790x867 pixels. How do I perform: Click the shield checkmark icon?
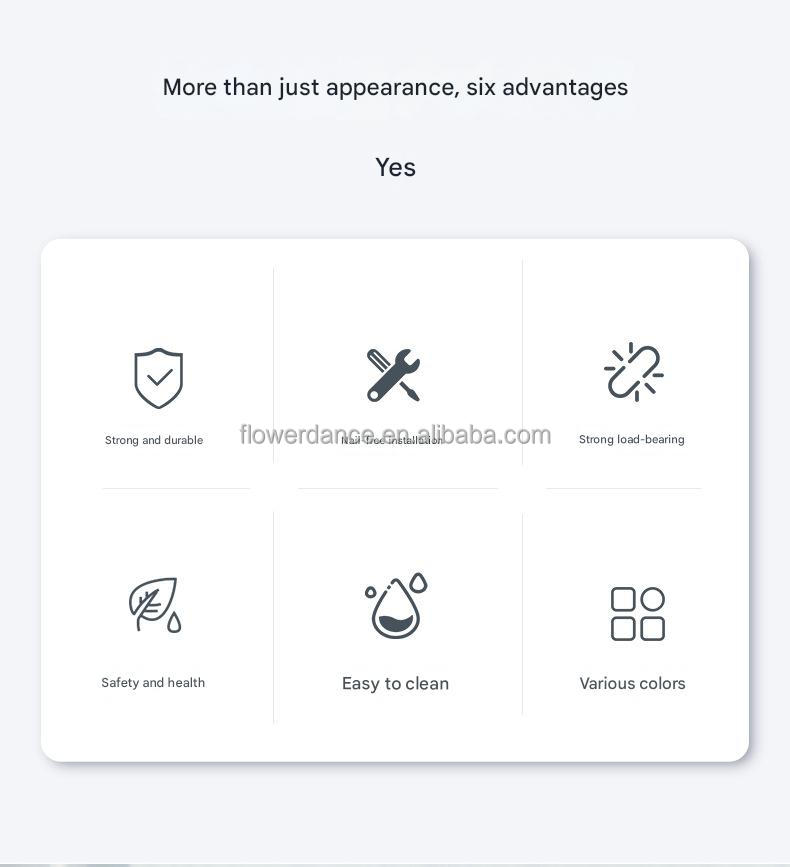coord(158,378)
